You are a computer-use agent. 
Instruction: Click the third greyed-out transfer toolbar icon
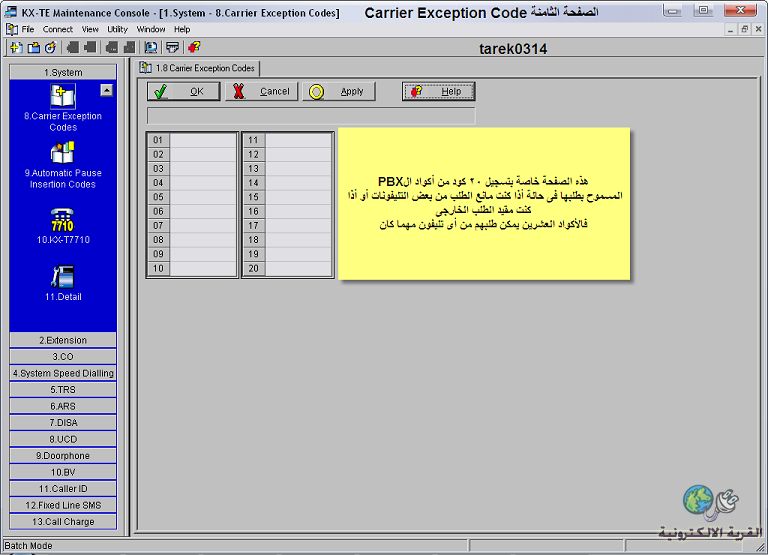click(x=112, y=48)
